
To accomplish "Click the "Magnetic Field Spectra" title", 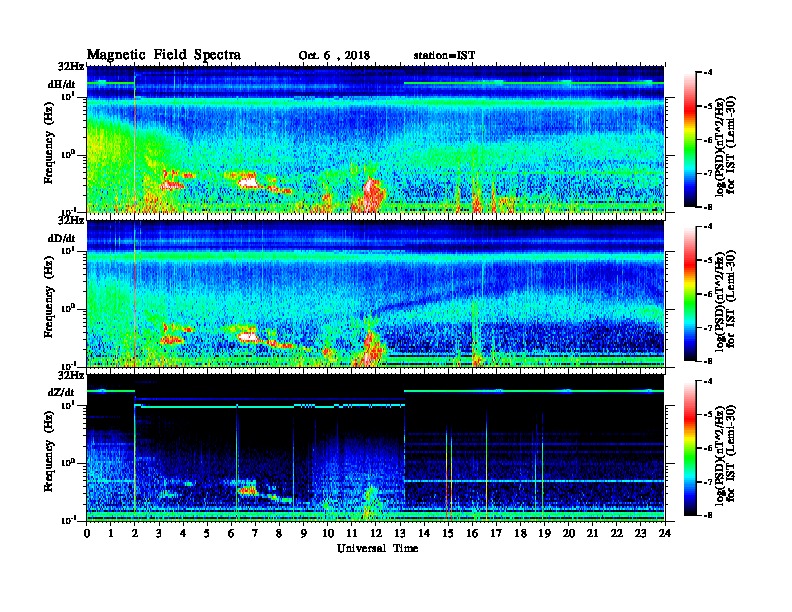I will click(x=164, y=55).
